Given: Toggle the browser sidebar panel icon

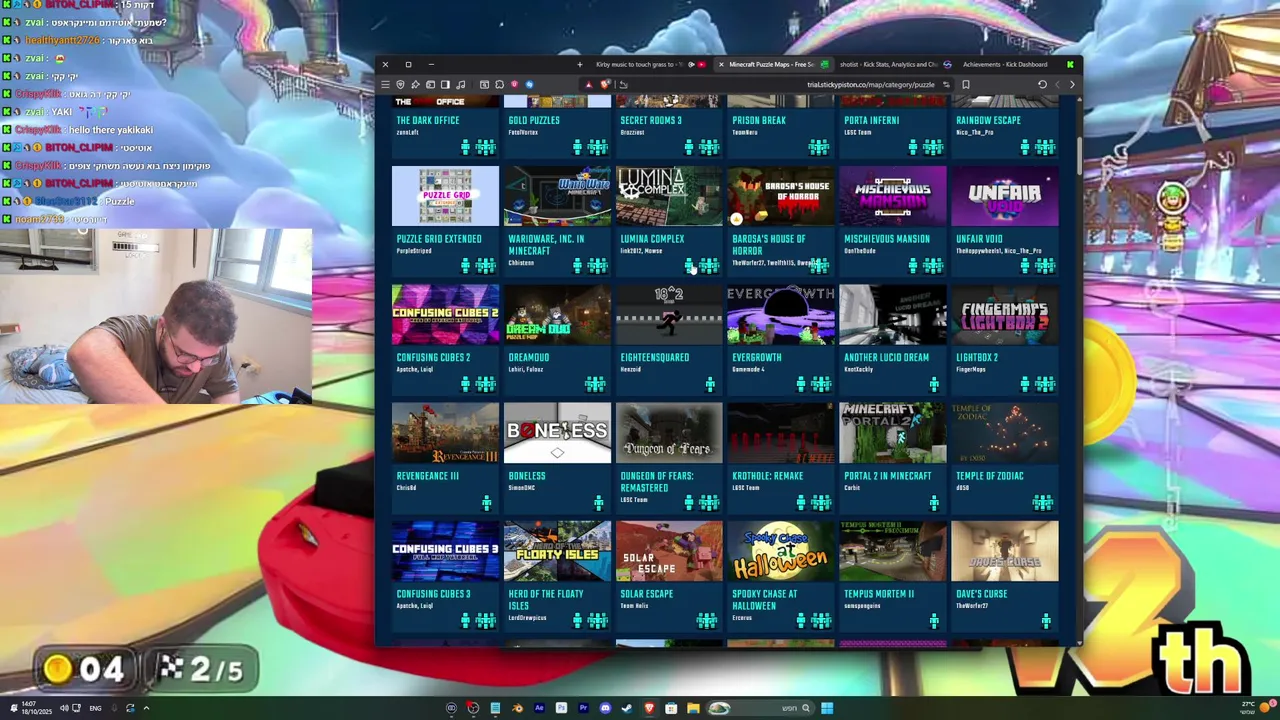Looking at the screenshot, I should click(445, 84).
